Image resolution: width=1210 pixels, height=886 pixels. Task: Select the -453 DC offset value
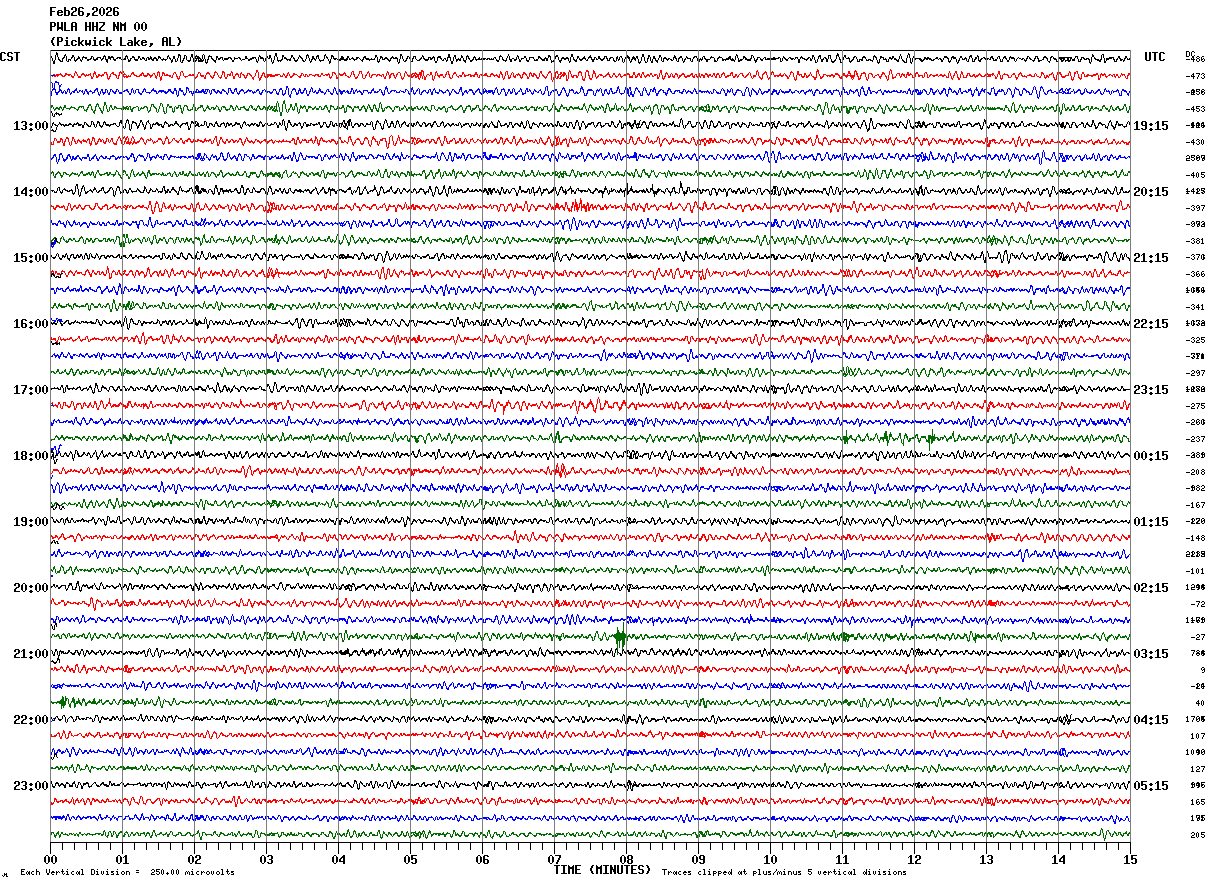1195,109
